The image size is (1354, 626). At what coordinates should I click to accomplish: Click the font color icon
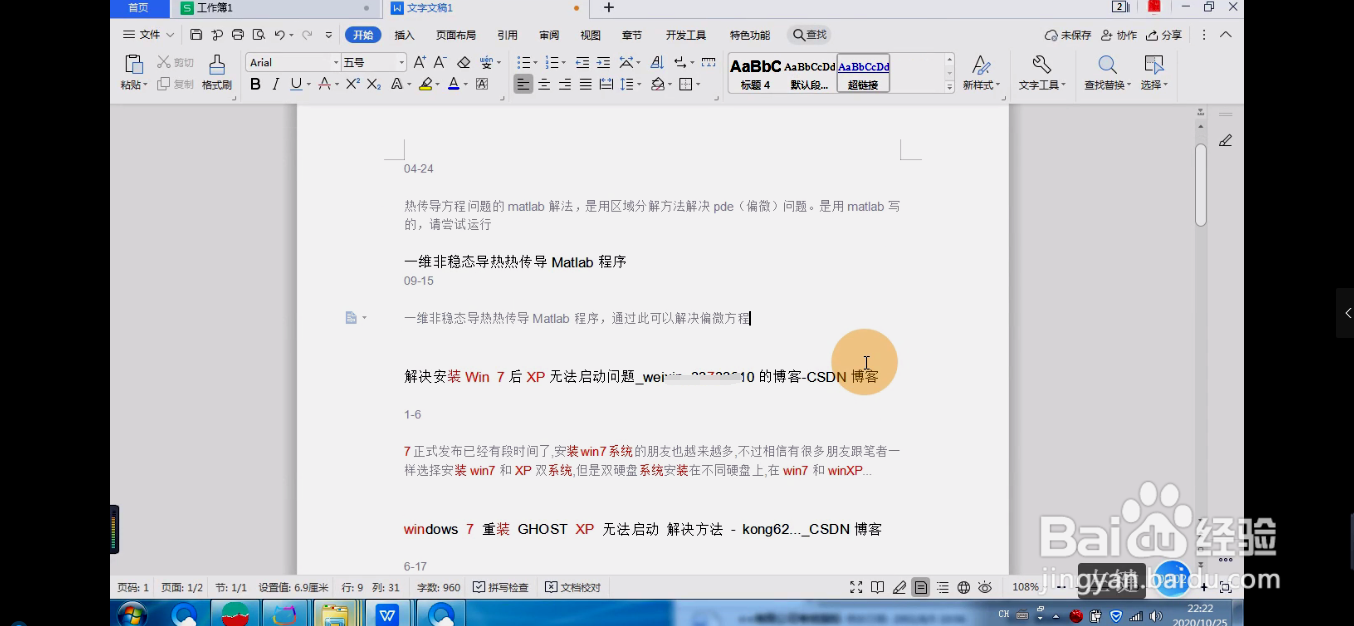[x=453, y=84]
